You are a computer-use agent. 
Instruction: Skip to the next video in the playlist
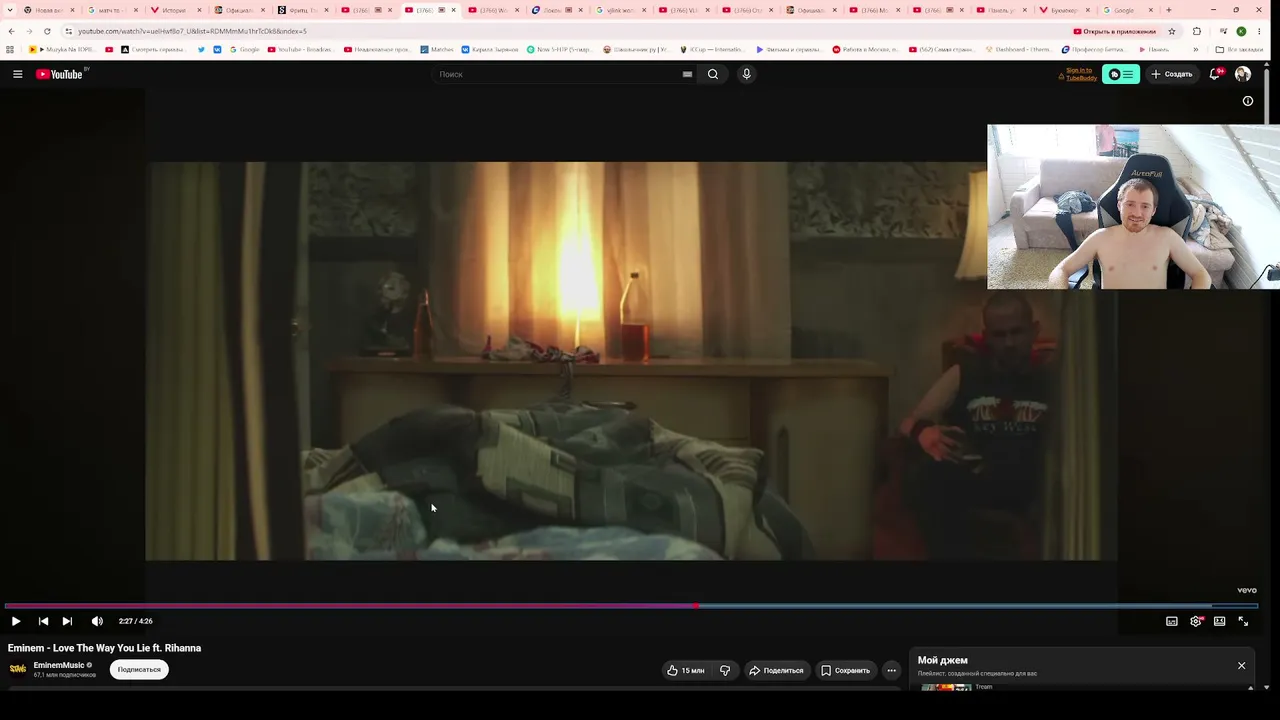pos(67,621)
